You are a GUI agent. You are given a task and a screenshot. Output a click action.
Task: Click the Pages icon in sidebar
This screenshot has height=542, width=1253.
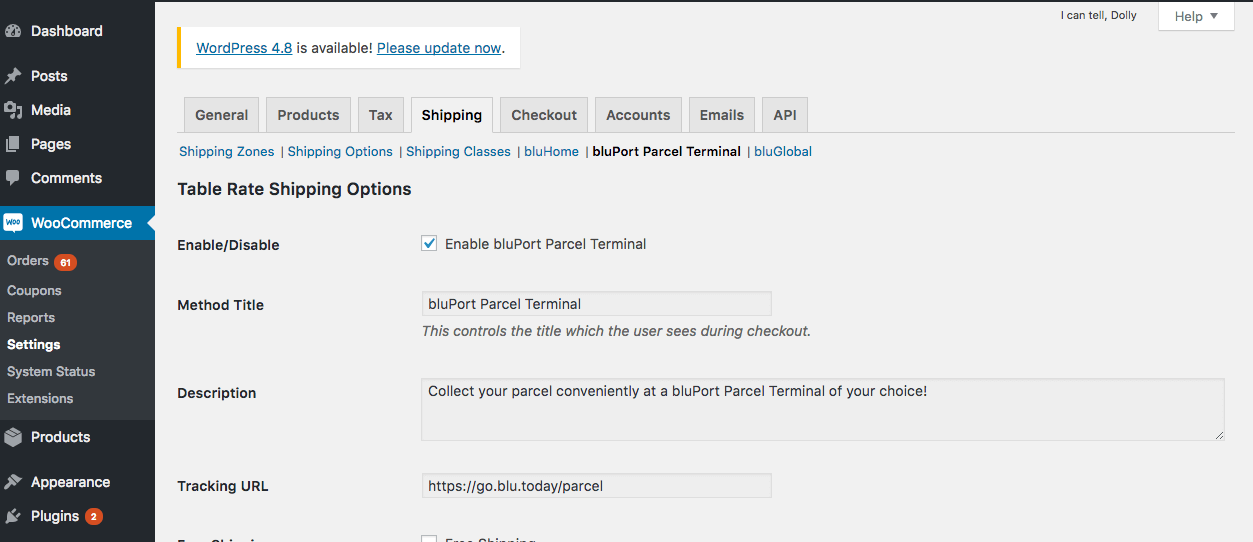tap(13, 144)
